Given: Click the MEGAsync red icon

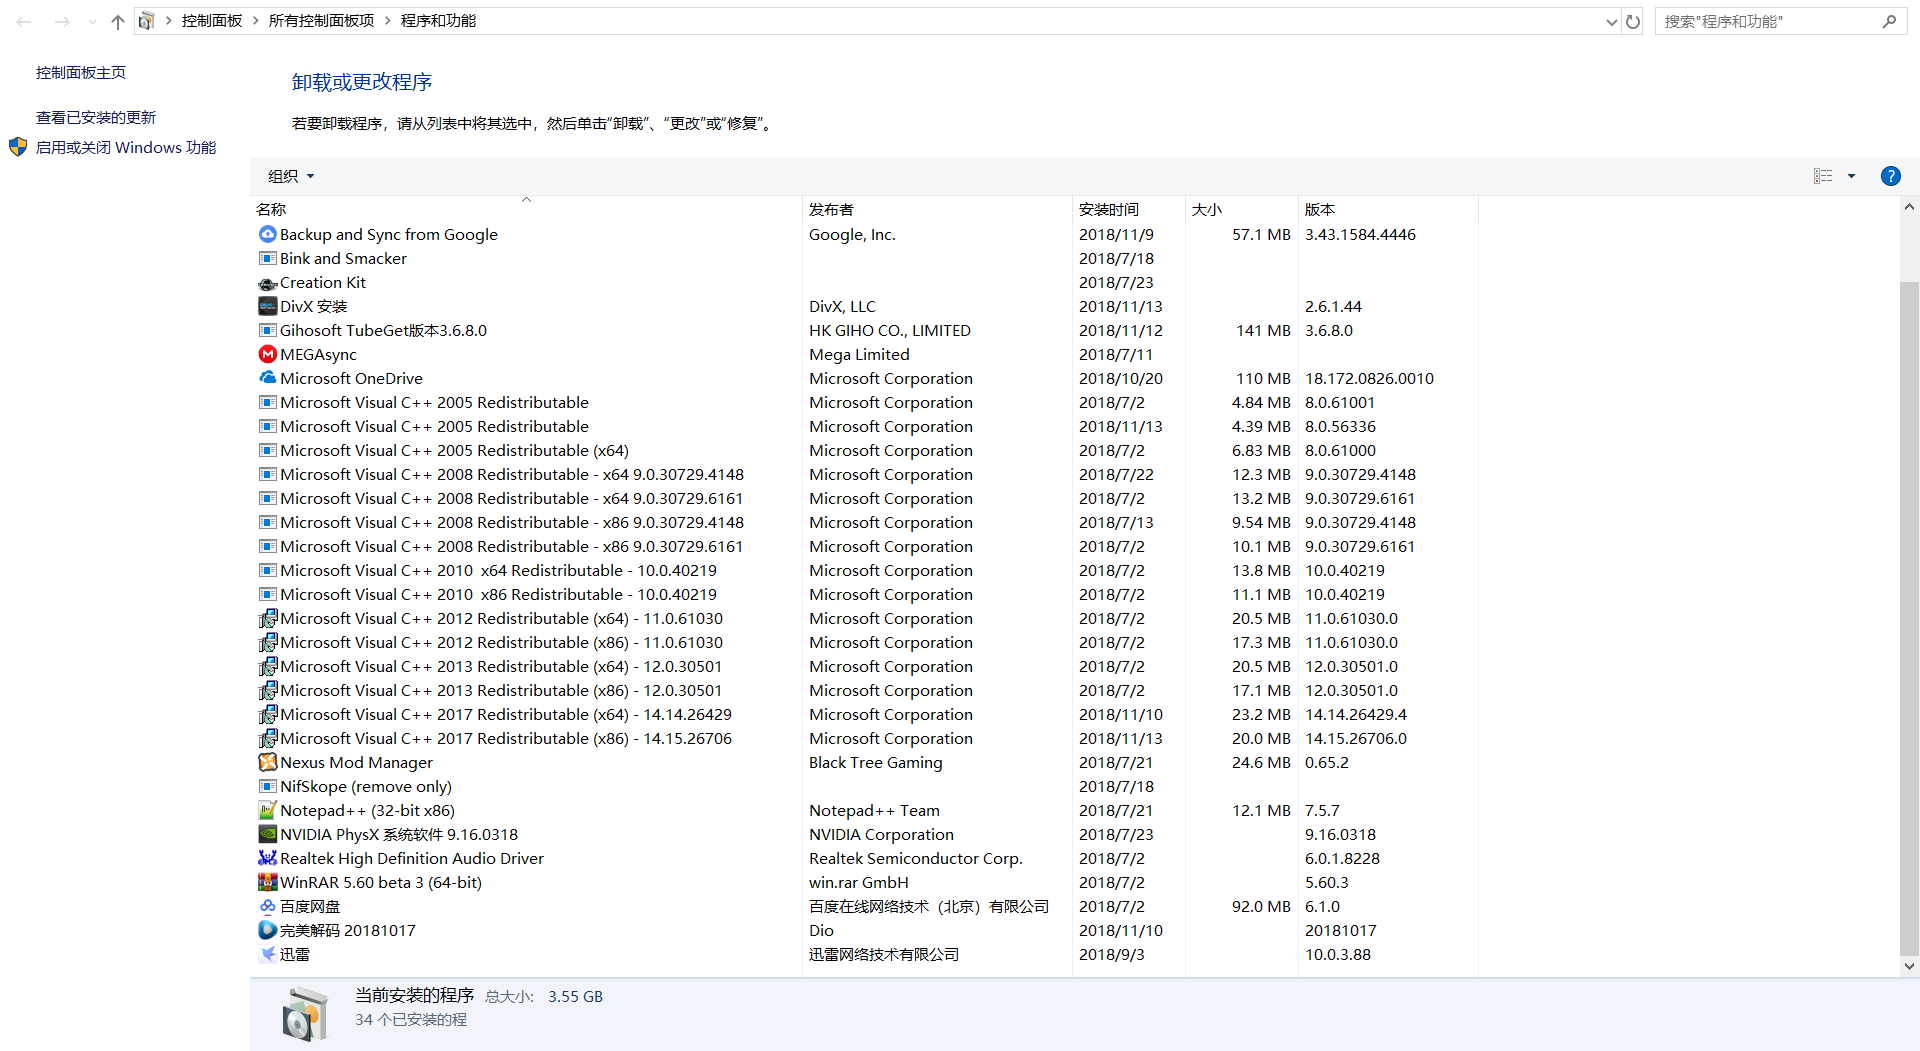Looking at the screenshot, I should 267,354.
